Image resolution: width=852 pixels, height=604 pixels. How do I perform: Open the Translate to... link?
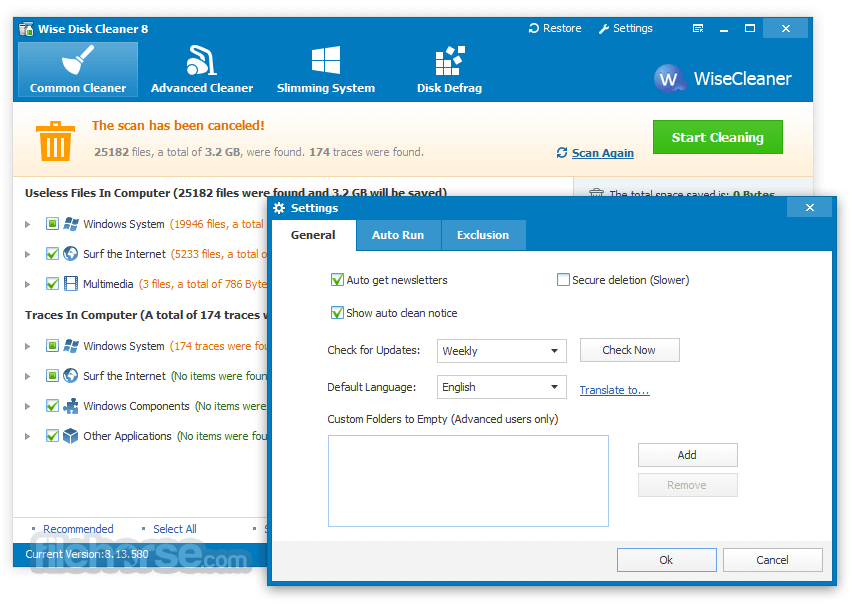[614, 390]
